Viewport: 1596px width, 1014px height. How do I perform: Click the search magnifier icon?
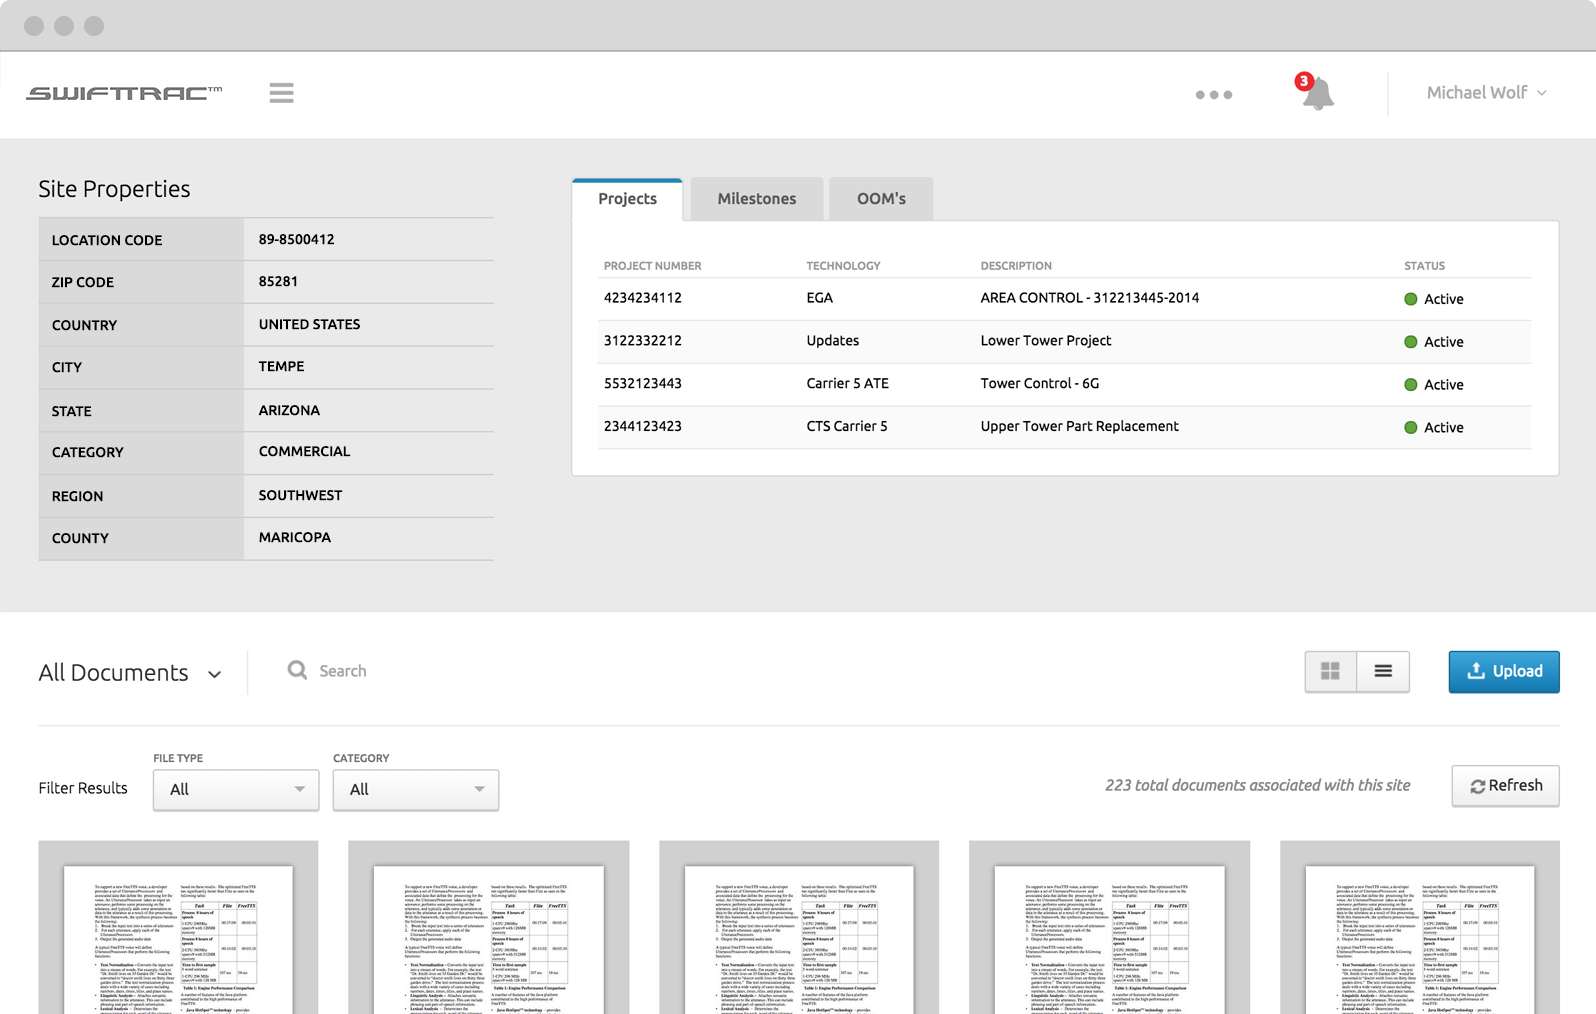point(297,670)
